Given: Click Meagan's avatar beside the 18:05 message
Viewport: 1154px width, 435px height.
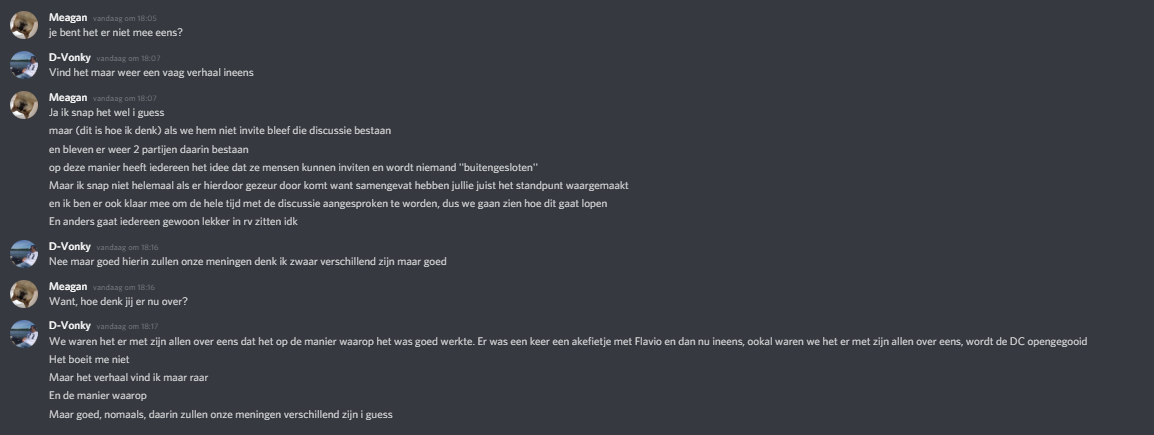Looking at the screenshot, I should pos(24,25).
